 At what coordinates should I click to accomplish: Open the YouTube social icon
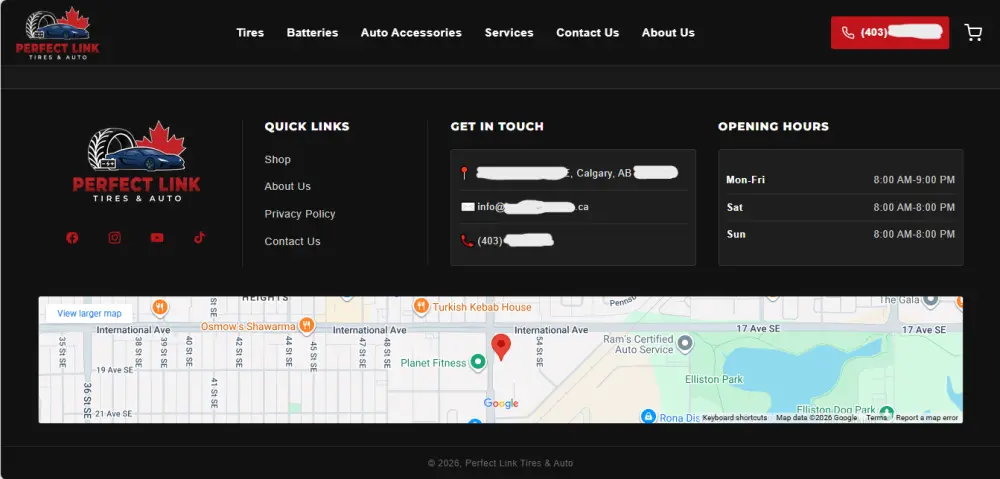pyautogui.click(x=157, y=238)
